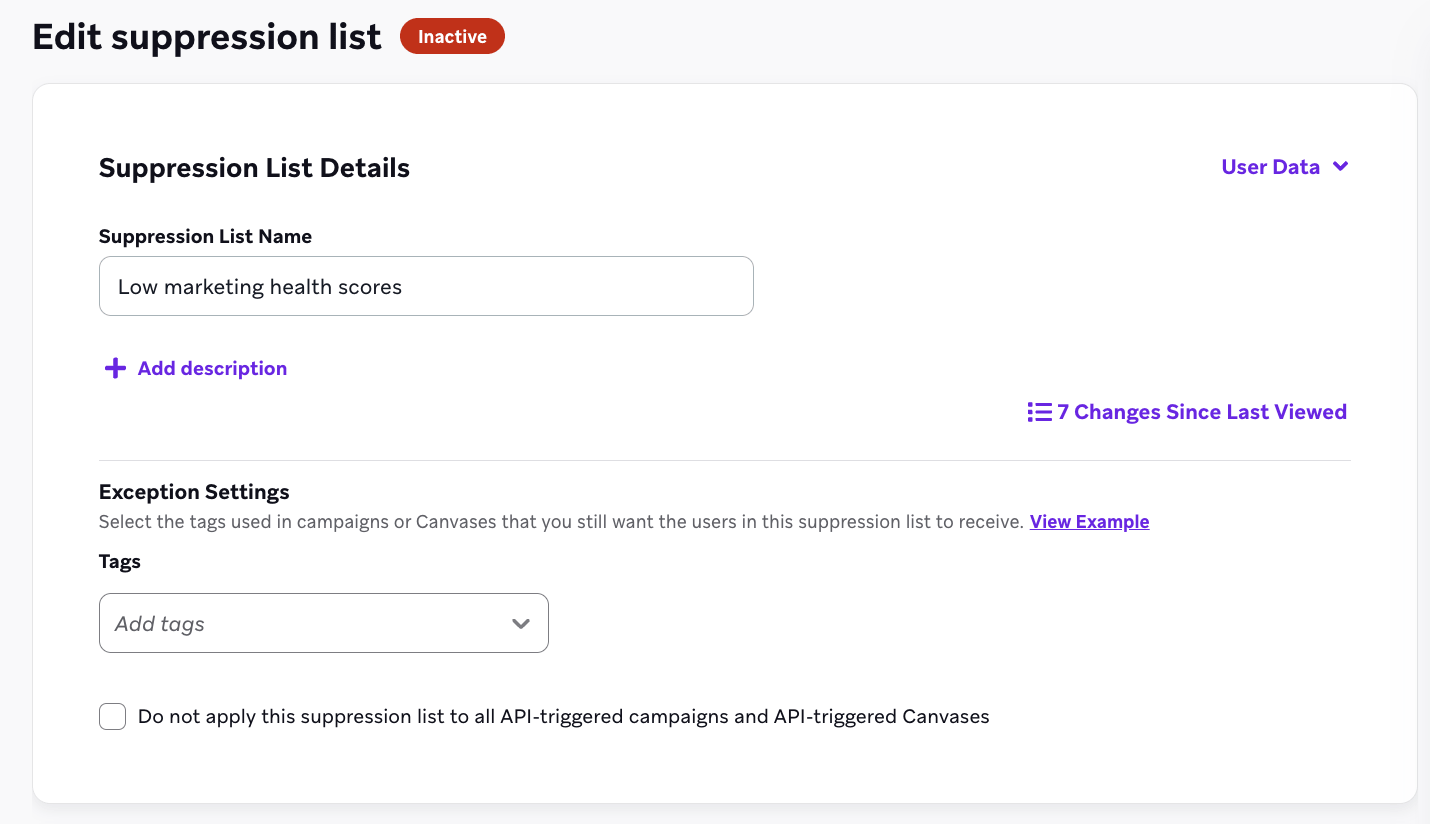The image size is (1430, 824).
Task: Click the list icon before 7 Changes
Action: click(1039, 411)
